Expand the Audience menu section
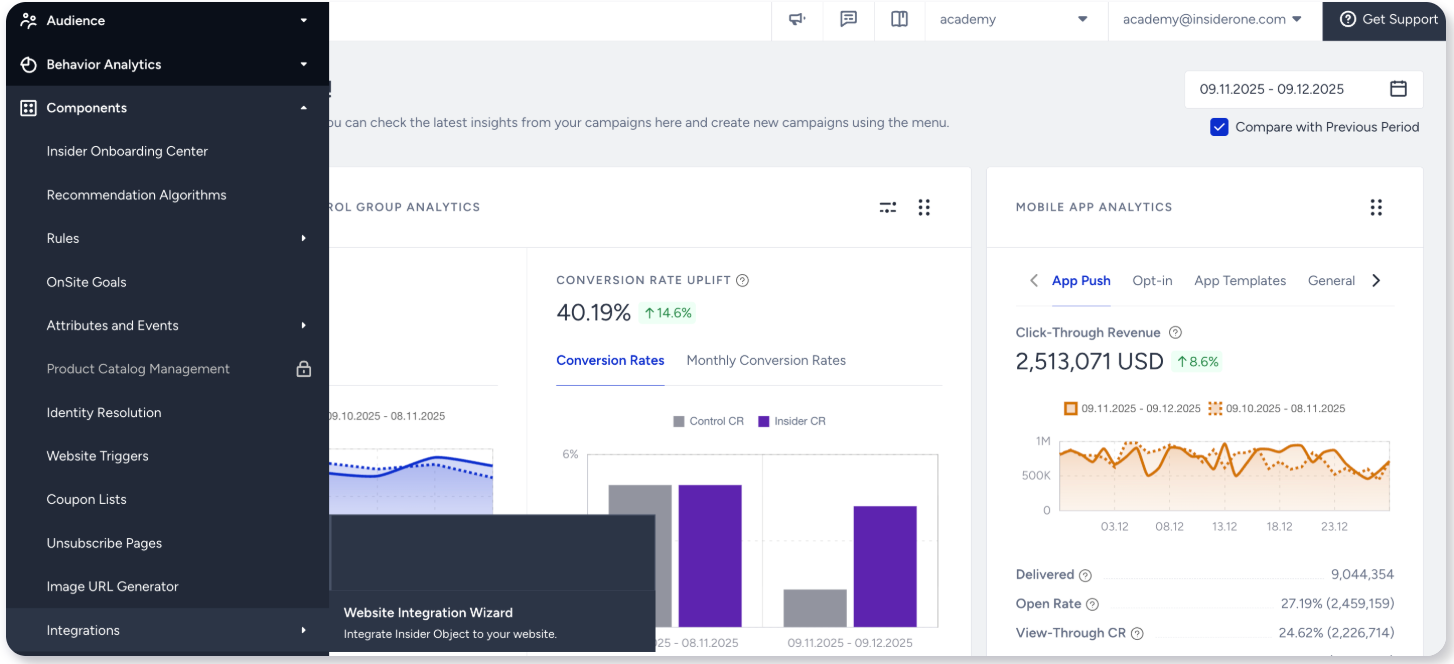Image resolution: width=1454 pixels, height=664 pixels. (x=304, y=20)
